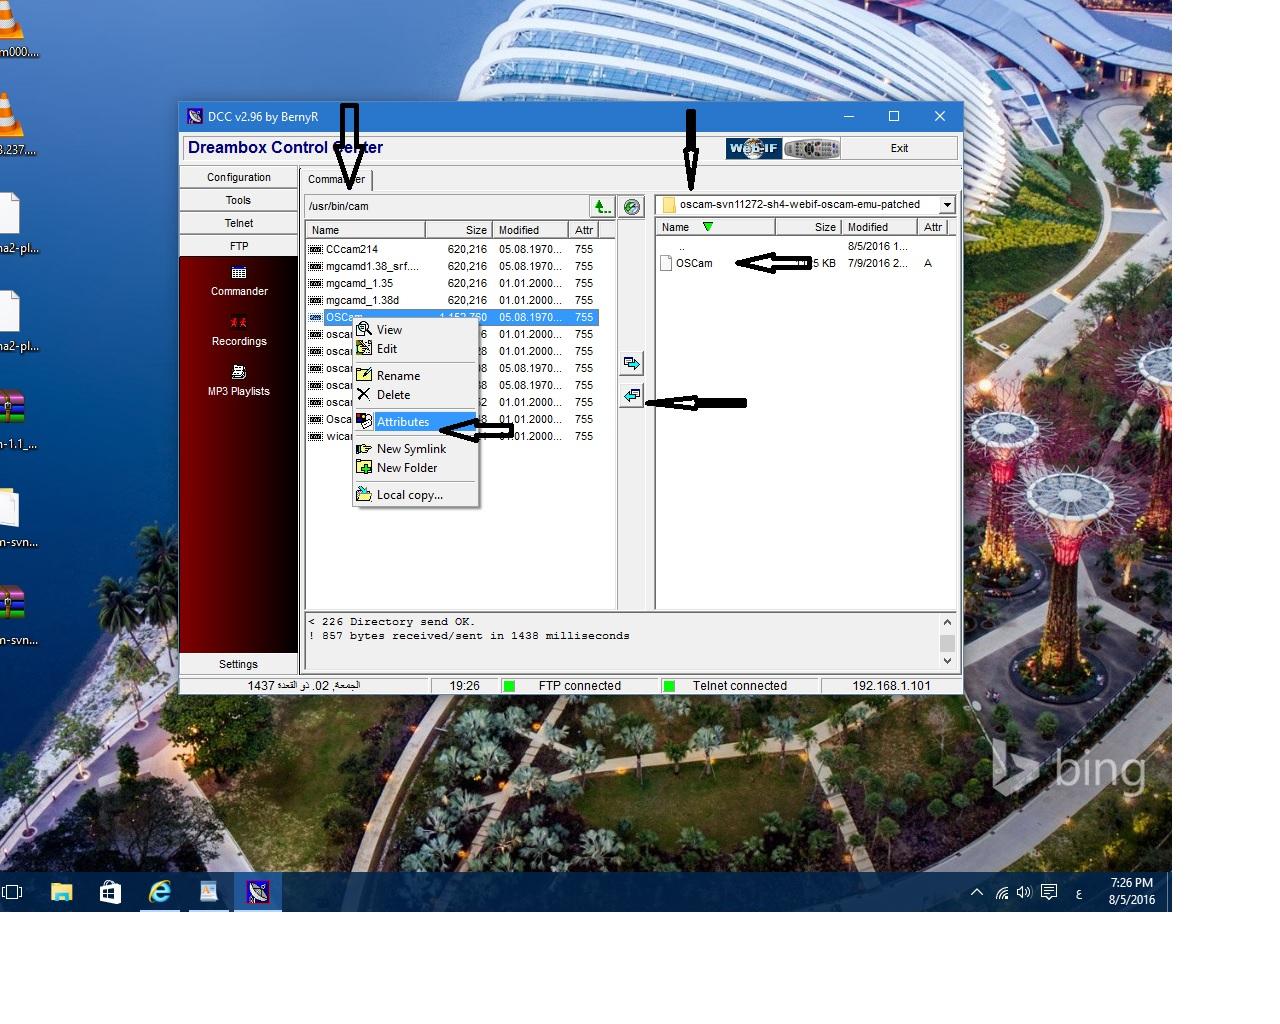Open the Telnet section
This screenshot has height=1024, width=1280.
pyautogui.click(x=239, y=223)
